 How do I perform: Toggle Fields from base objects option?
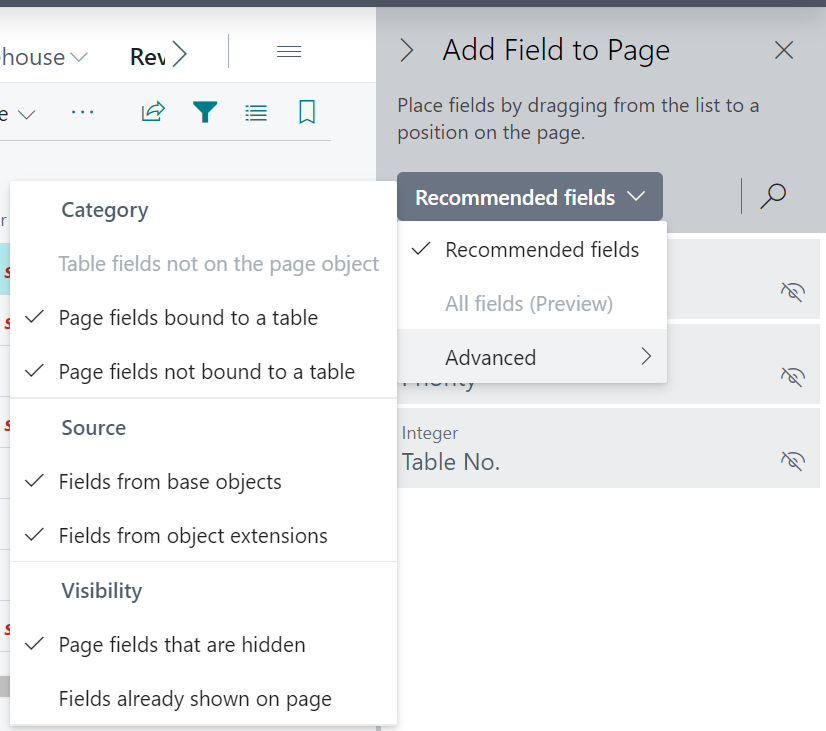pos(170,482)
